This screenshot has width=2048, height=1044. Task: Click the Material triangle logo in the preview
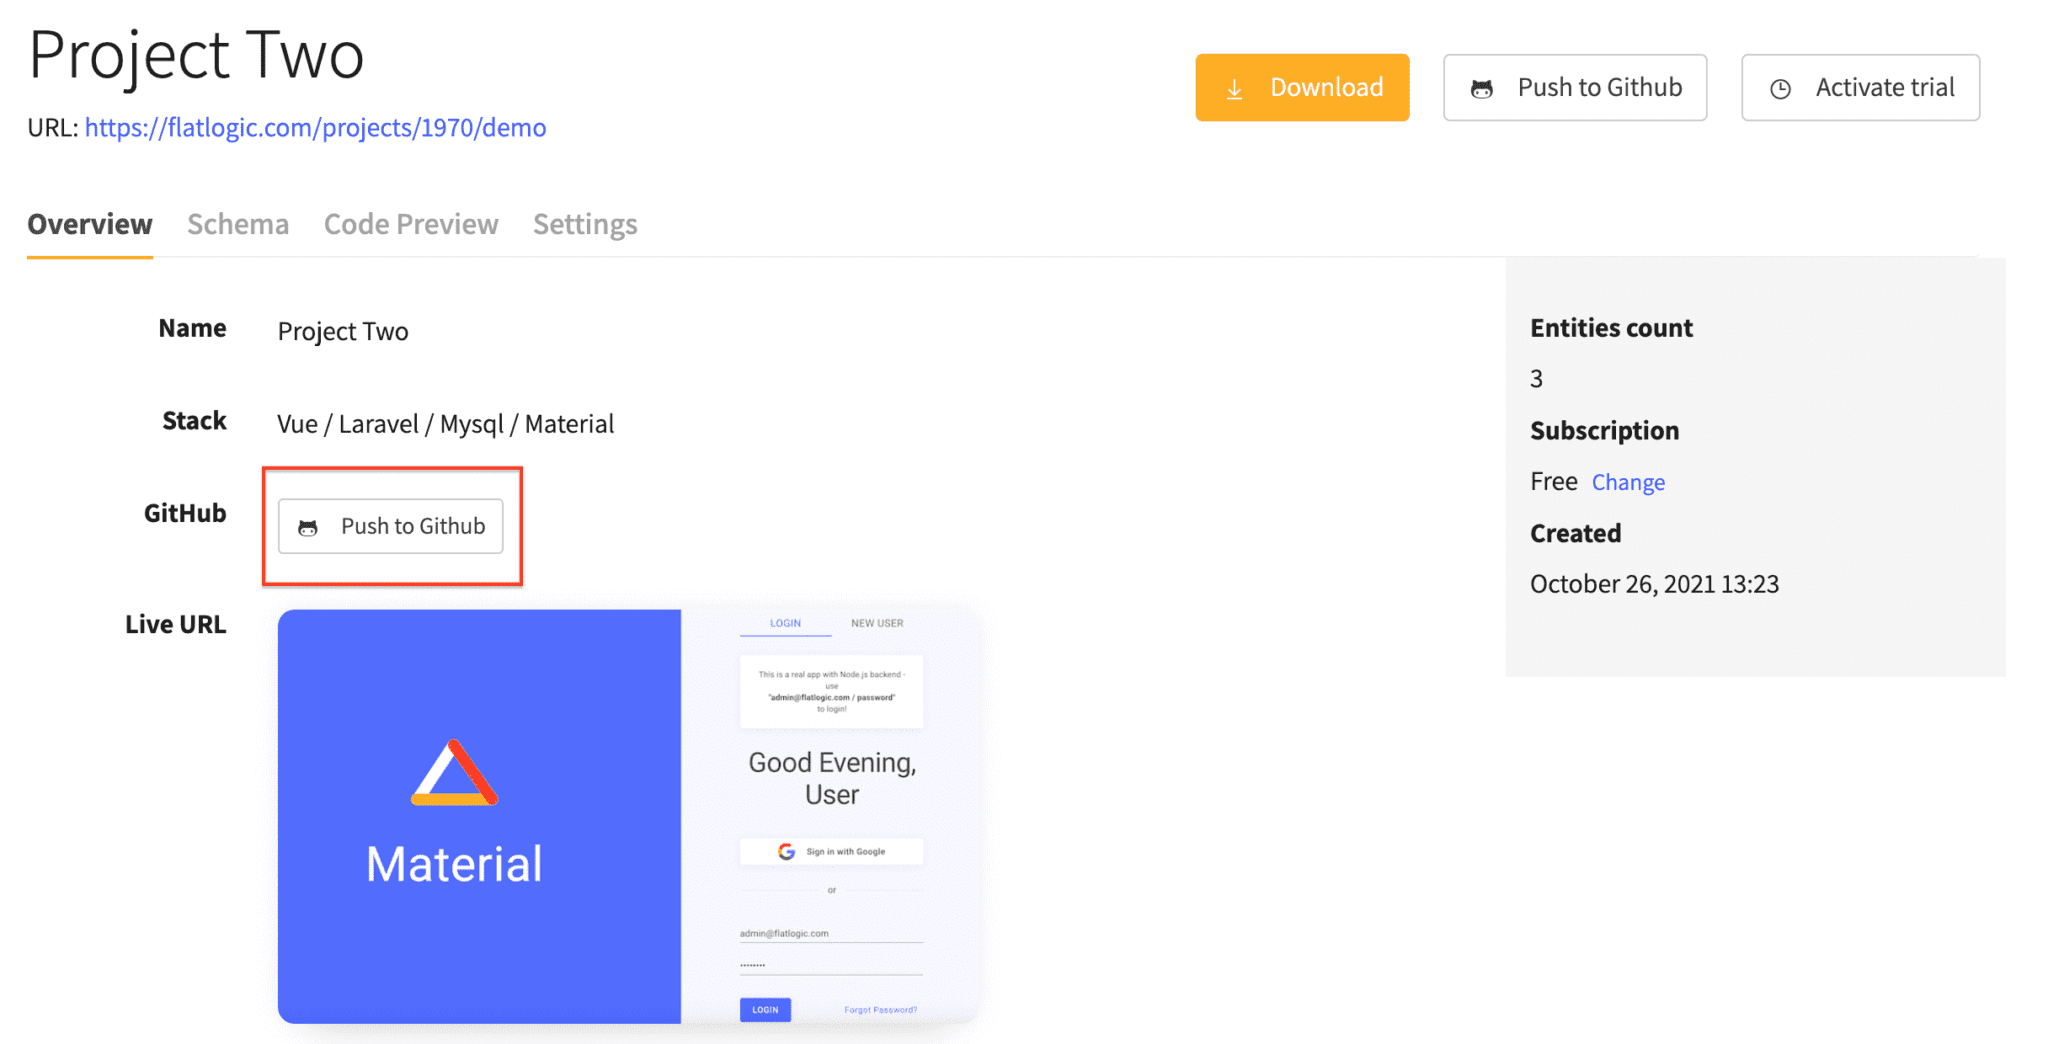point(454,773)
